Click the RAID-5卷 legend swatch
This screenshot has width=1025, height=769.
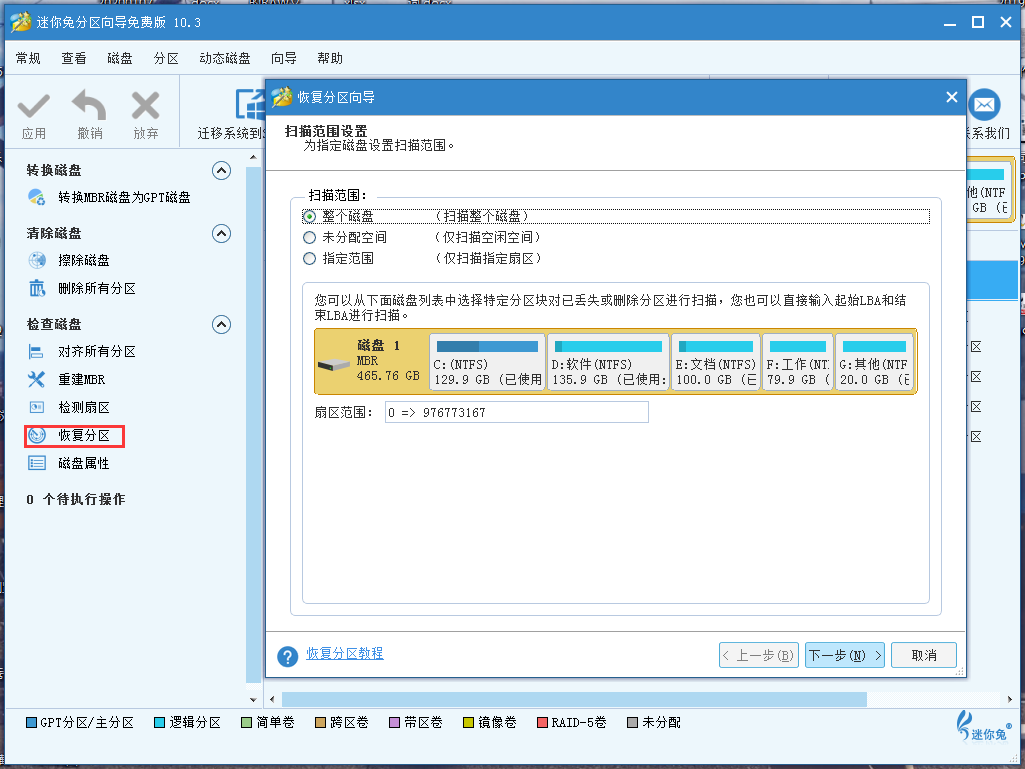(542, 723)
